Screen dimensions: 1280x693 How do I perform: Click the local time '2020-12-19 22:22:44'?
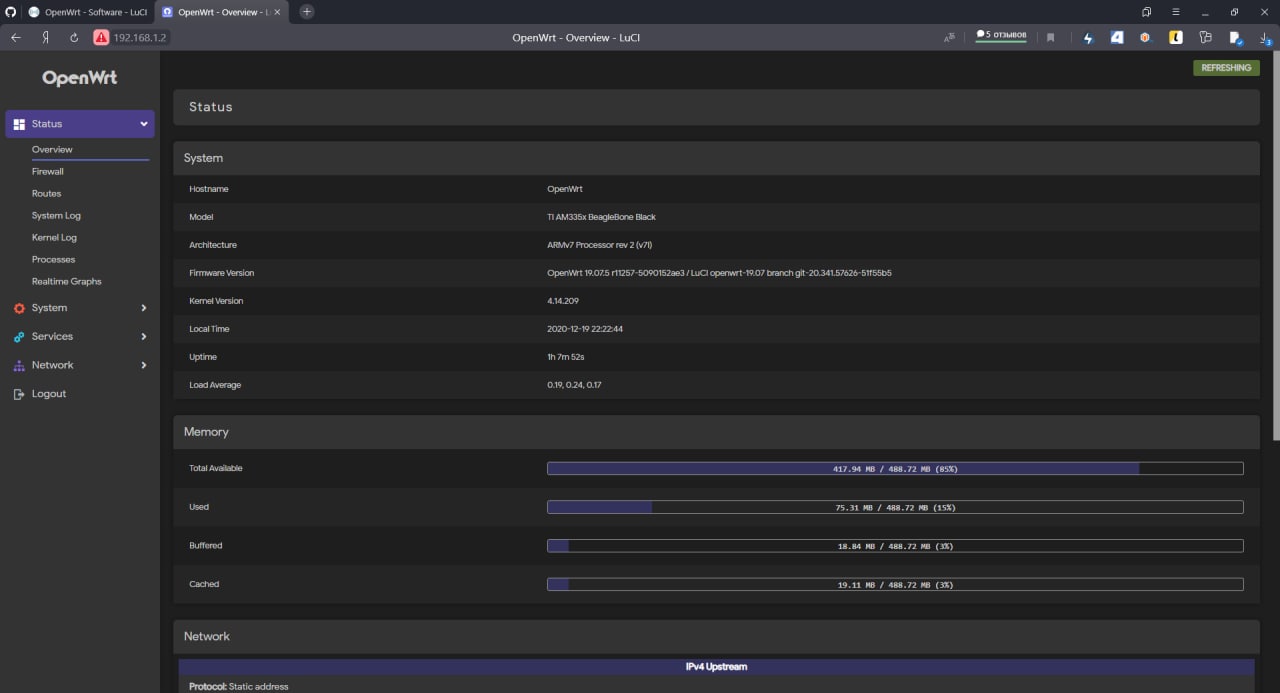click(x=585, y=329)
